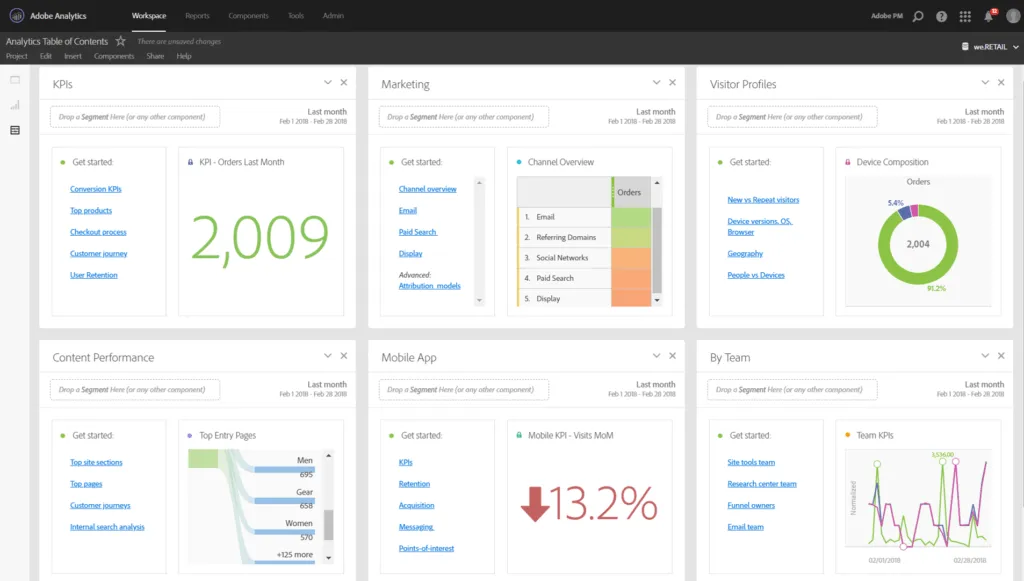Image resolution: width=1024 pixels, height=581 pixels.
Task: Open the notifications bell icon
Action: [x=989, y=16]
